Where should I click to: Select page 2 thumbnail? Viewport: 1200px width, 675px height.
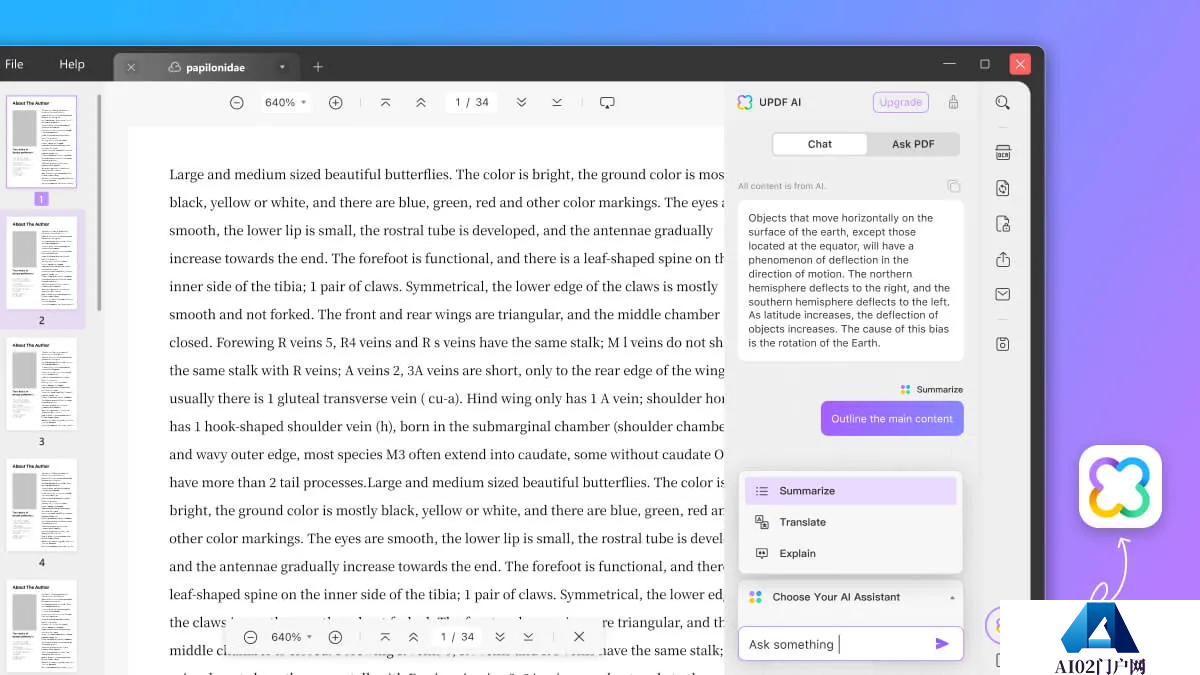click(41, 263)
